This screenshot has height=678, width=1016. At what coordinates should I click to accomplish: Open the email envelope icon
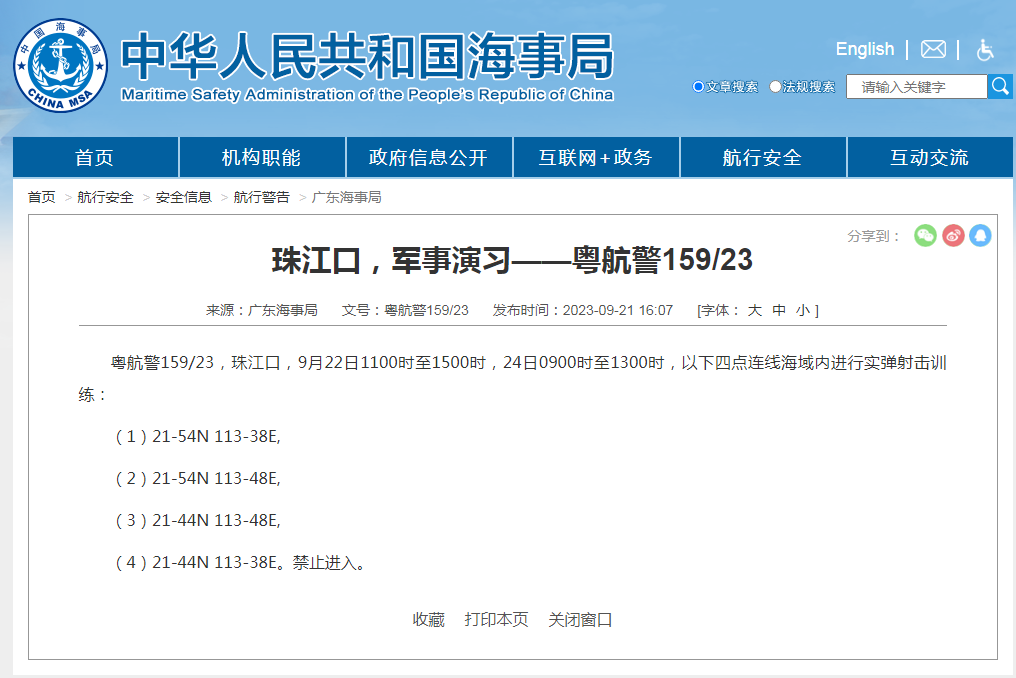(933, 49)
